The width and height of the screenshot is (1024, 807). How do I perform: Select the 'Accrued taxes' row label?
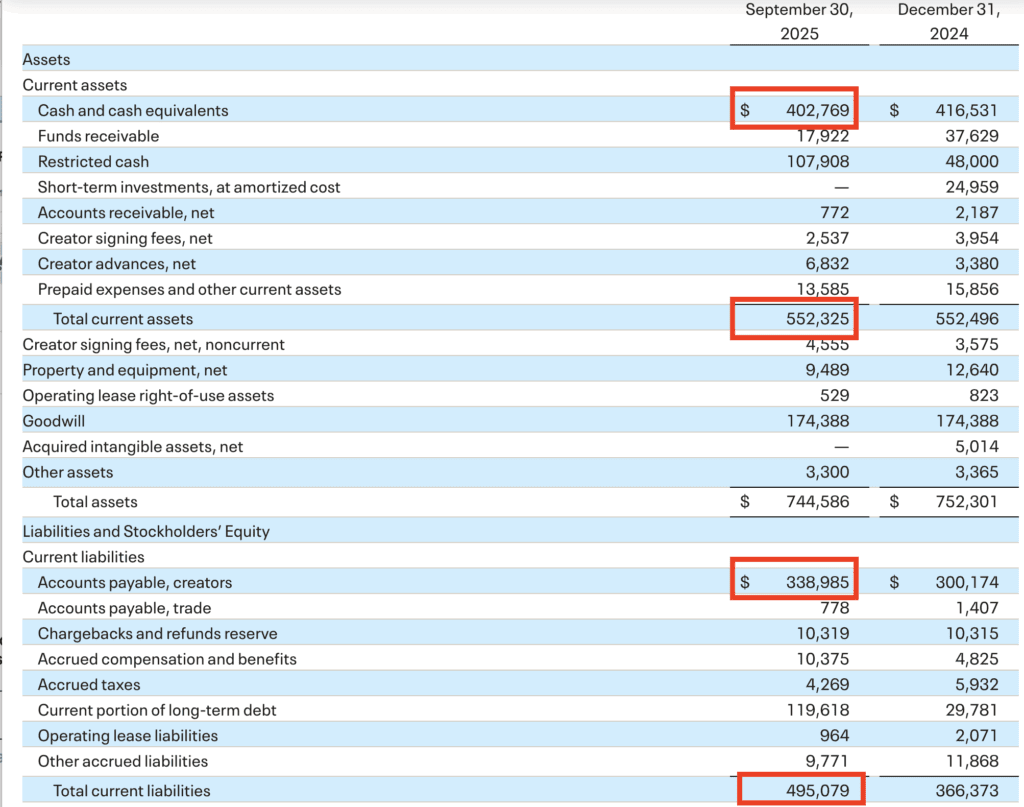point(89,685)
